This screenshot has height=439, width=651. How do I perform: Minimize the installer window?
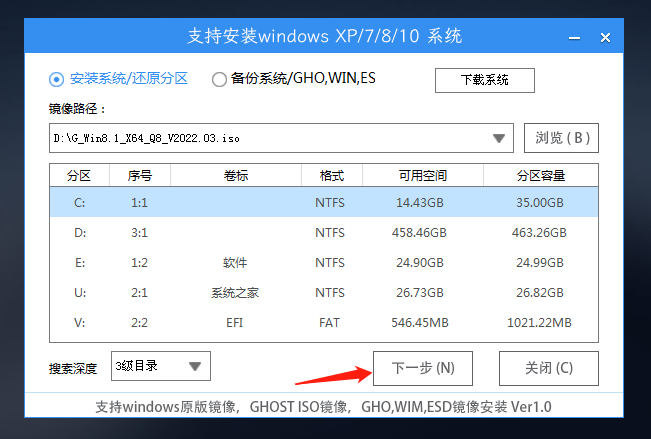572,37
